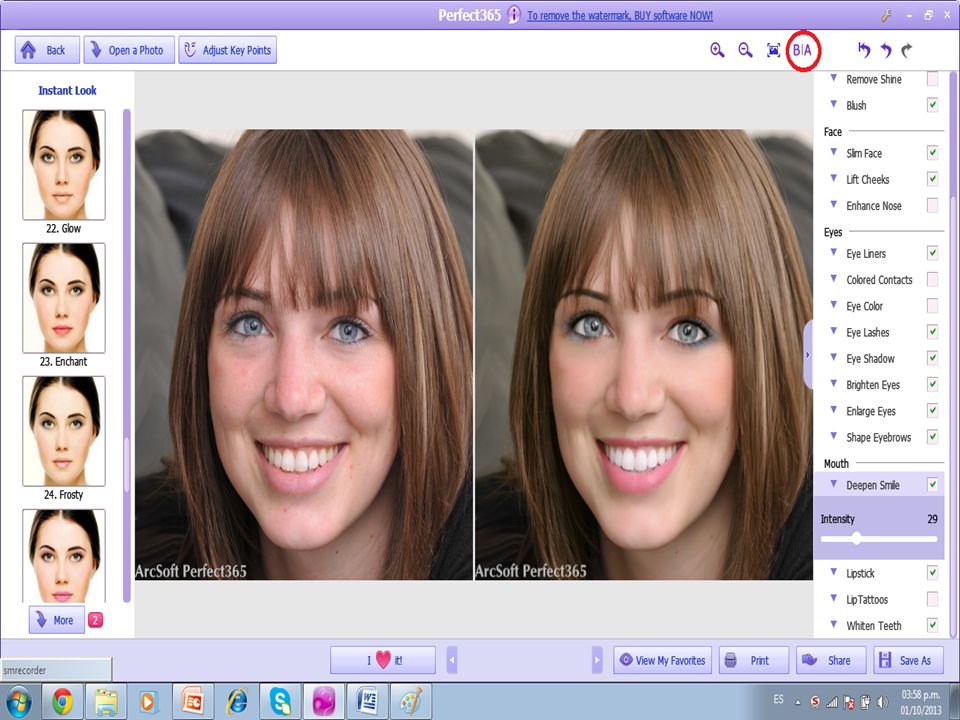Enable the Enhance Nose checkbox
Viewport: 960px width, 720px height.
[x=932, y=205]
